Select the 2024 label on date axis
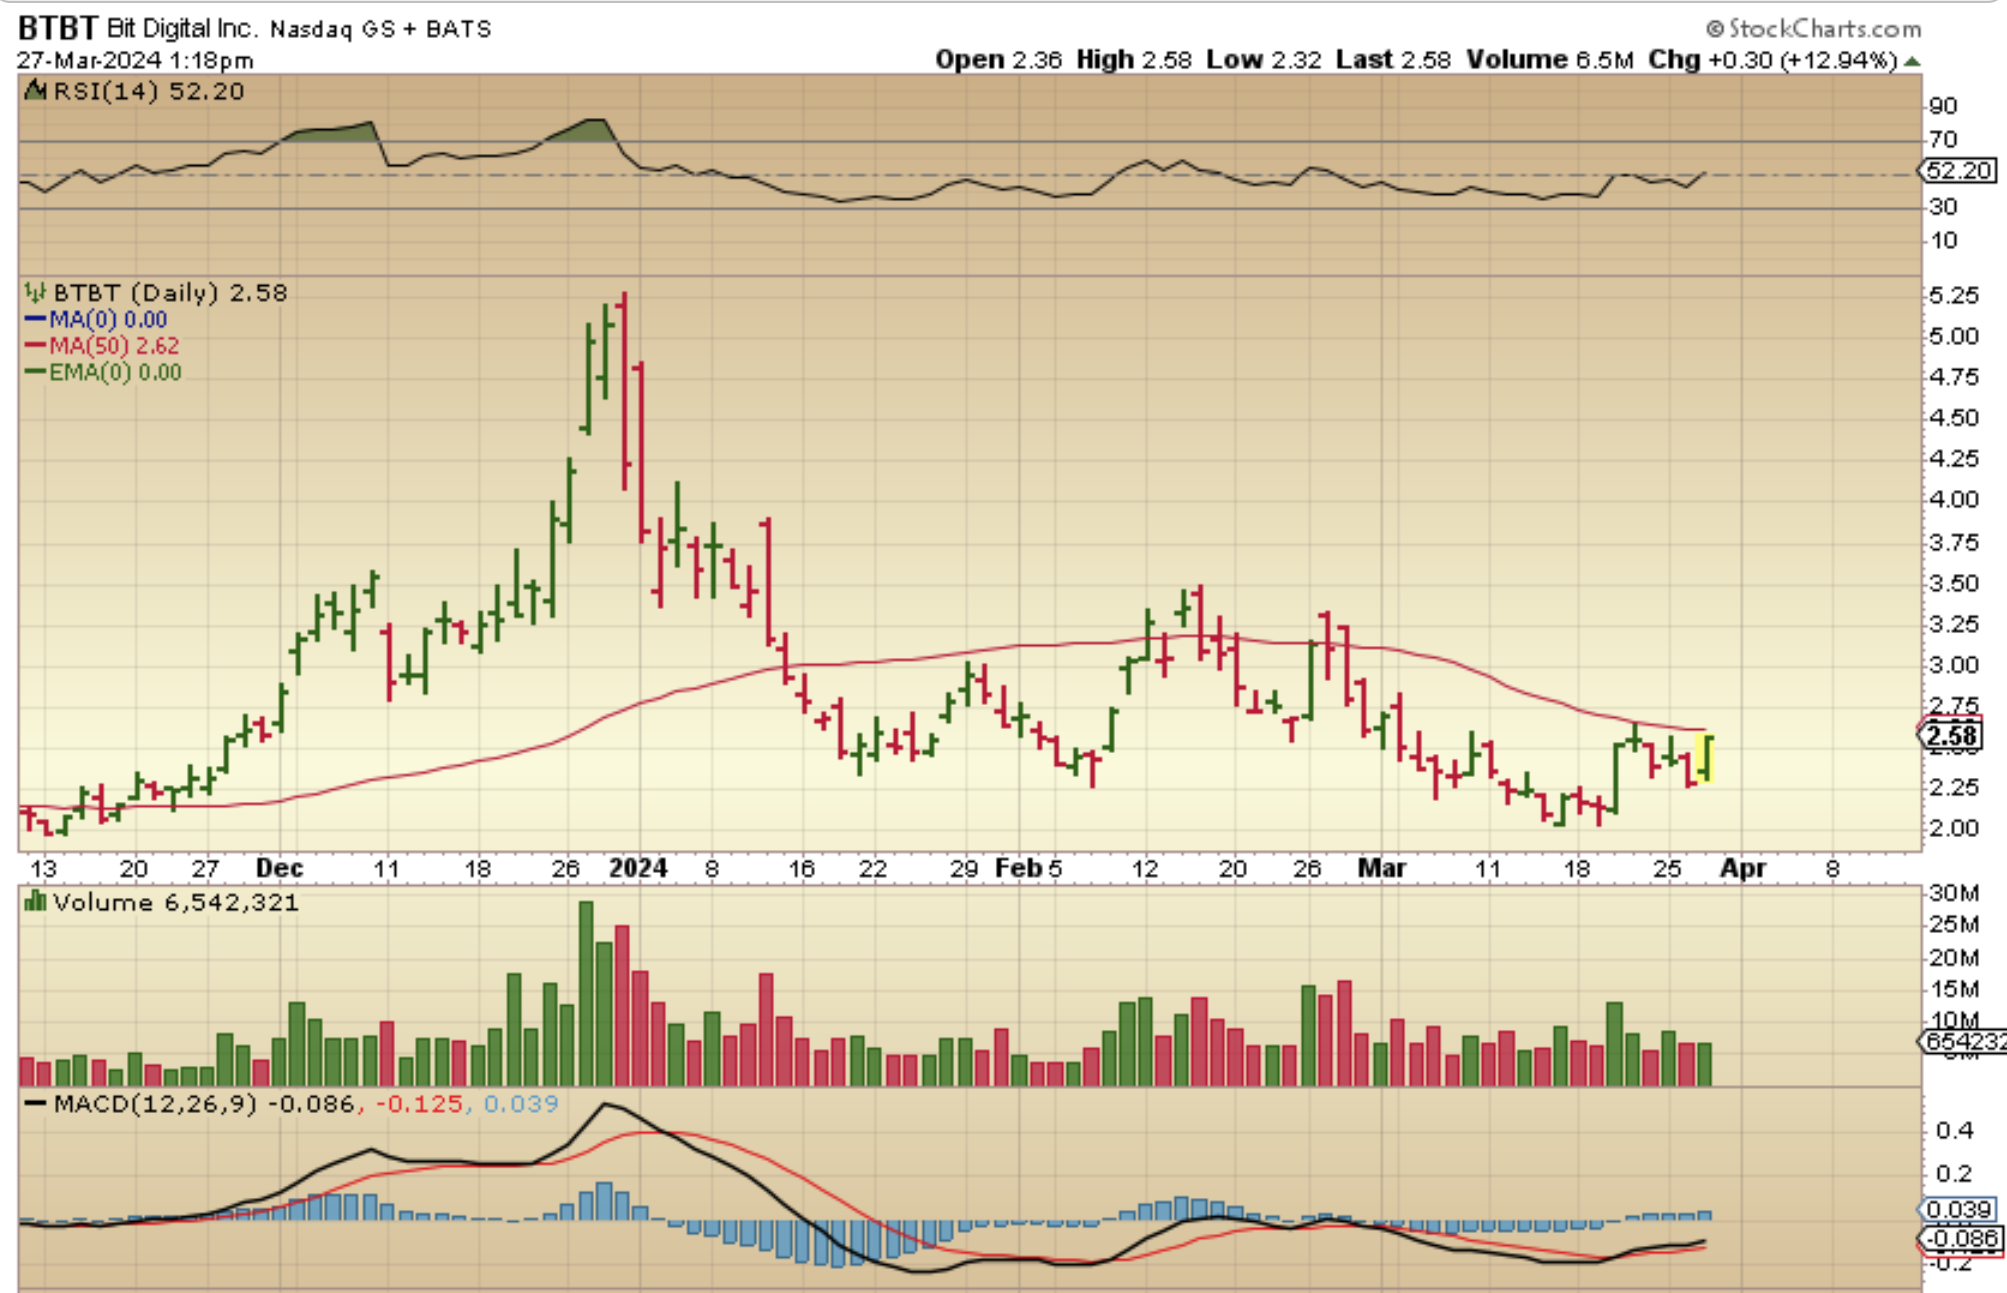 click(638, 868)
